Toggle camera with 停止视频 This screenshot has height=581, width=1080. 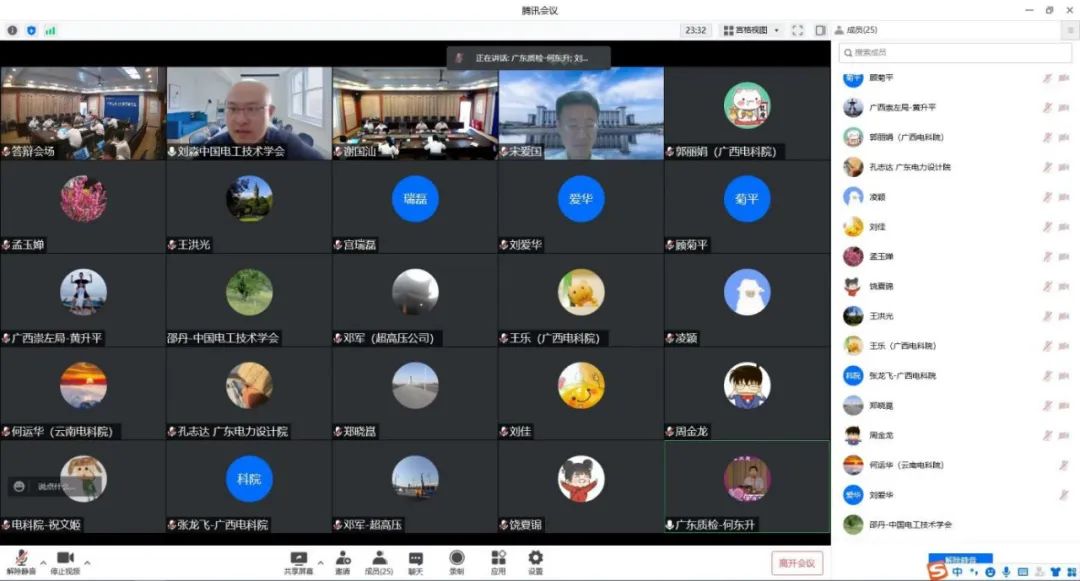coord(65,562)
